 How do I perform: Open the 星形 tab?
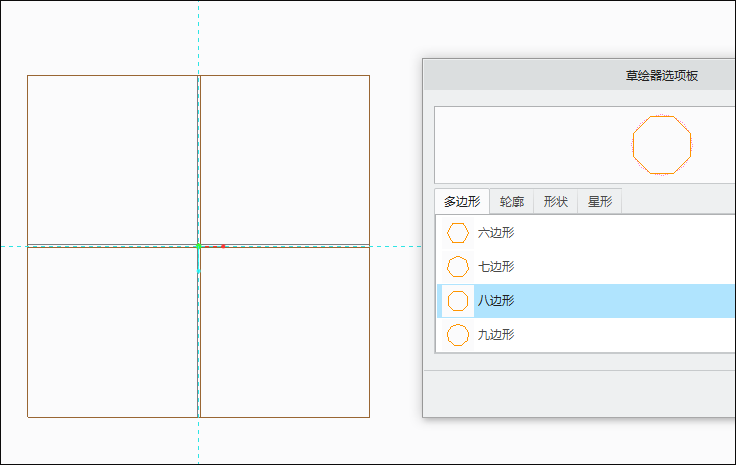(600, 201)
